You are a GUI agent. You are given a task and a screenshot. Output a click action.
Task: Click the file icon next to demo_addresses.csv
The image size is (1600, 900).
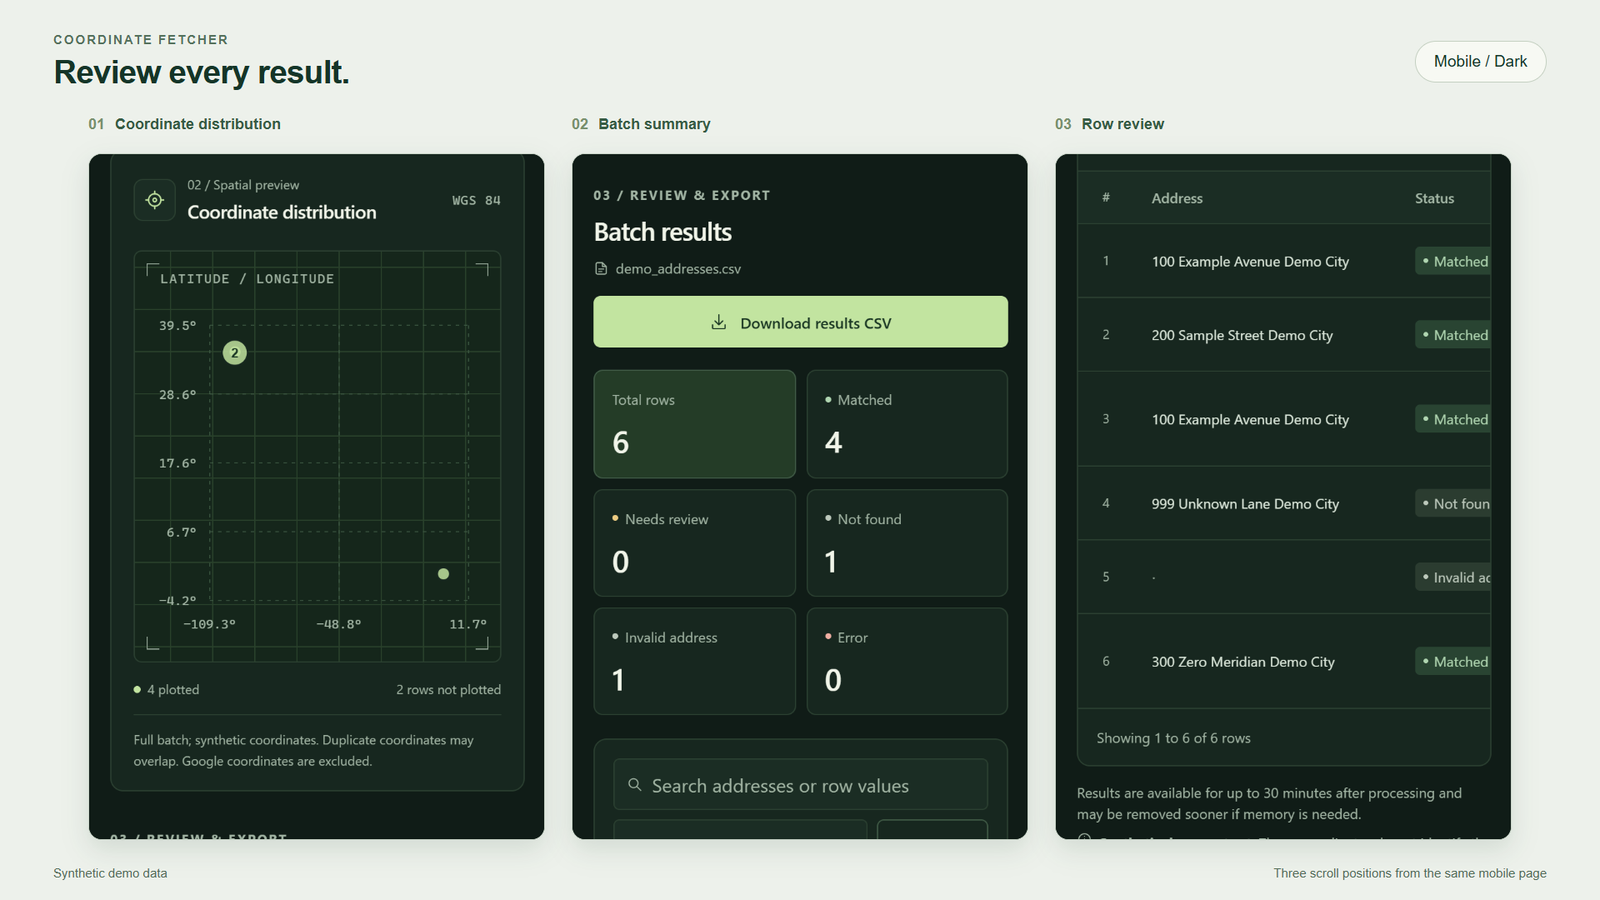point(601,269)
